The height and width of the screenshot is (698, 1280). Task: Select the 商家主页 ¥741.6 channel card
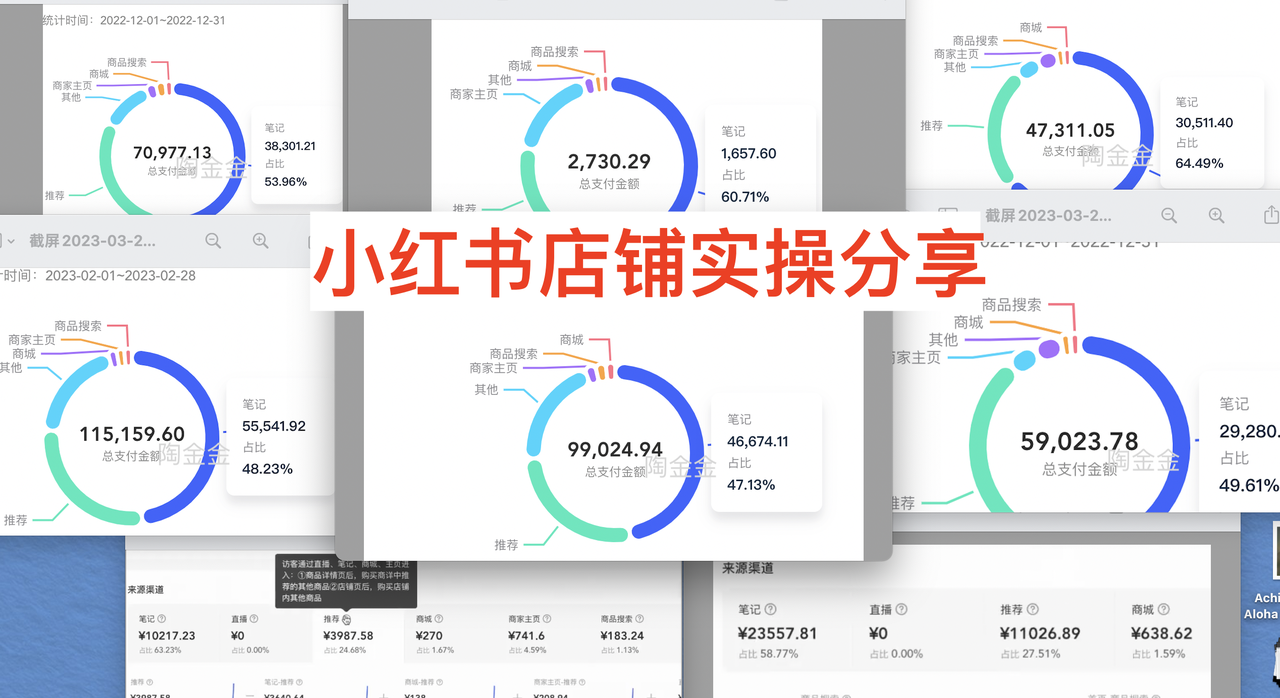(x=544, y=634)
